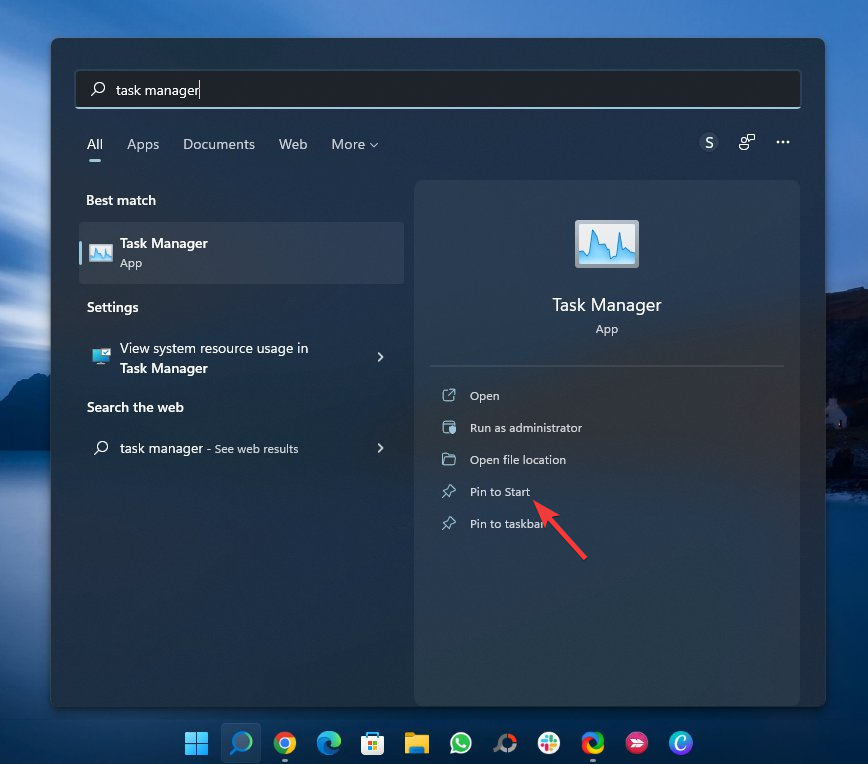
Task: Expand the View system resource usage chevron
Action: 380,357
